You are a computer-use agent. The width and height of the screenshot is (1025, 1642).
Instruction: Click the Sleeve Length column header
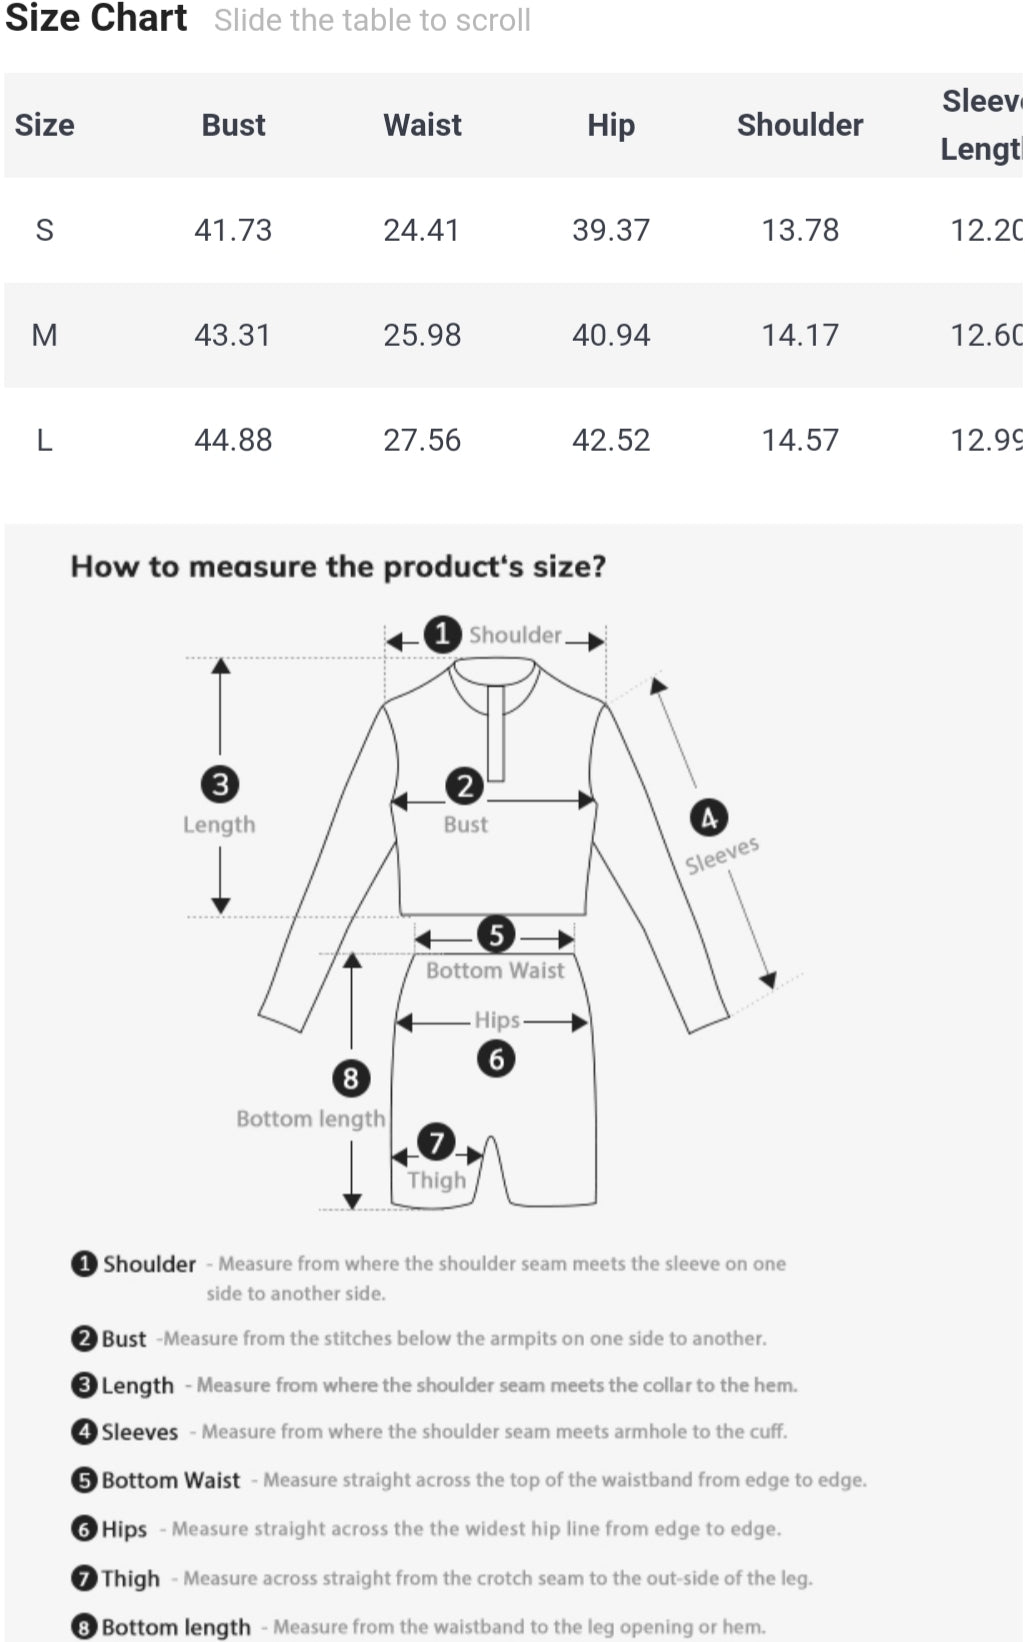click(x=982, y=125)
